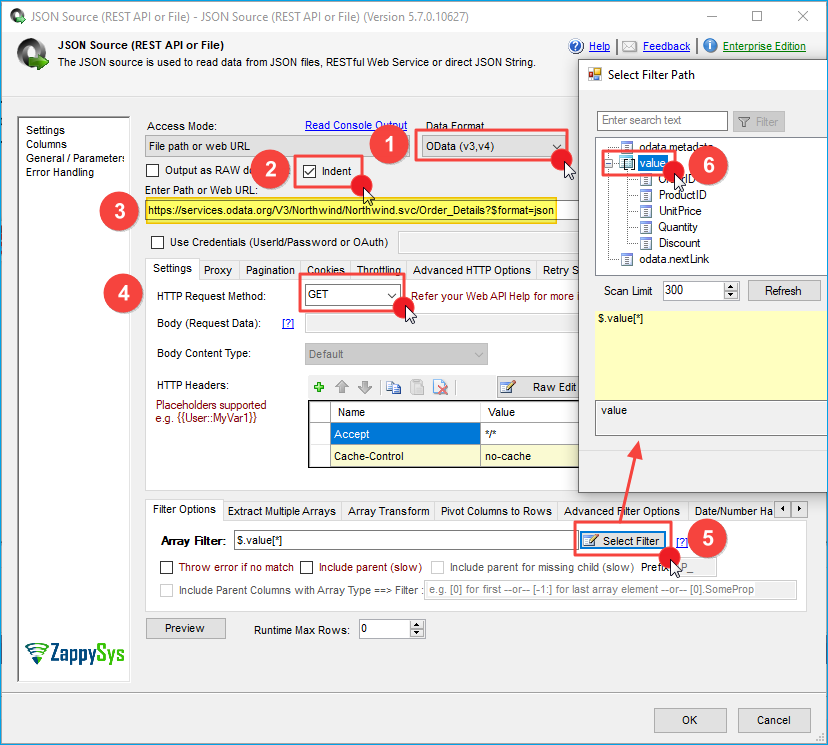Click the move header up arrow icon

(x=341, y=387)
